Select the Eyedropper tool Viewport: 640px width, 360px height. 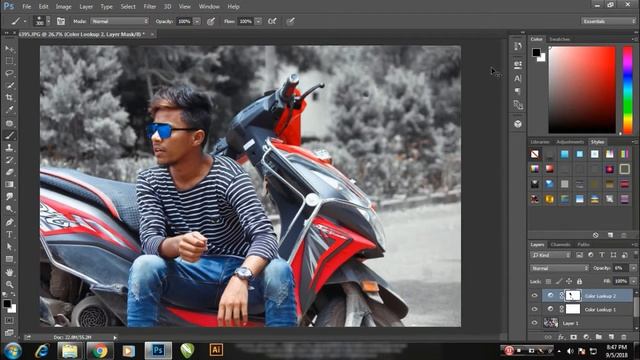point(9,110)
